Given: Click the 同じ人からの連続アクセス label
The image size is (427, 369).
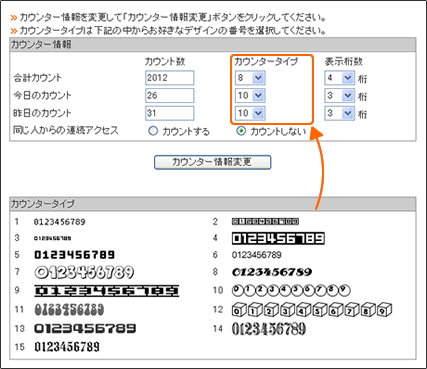Looking at the screenshot, I should pyautogui.click(x=66, y=130).
